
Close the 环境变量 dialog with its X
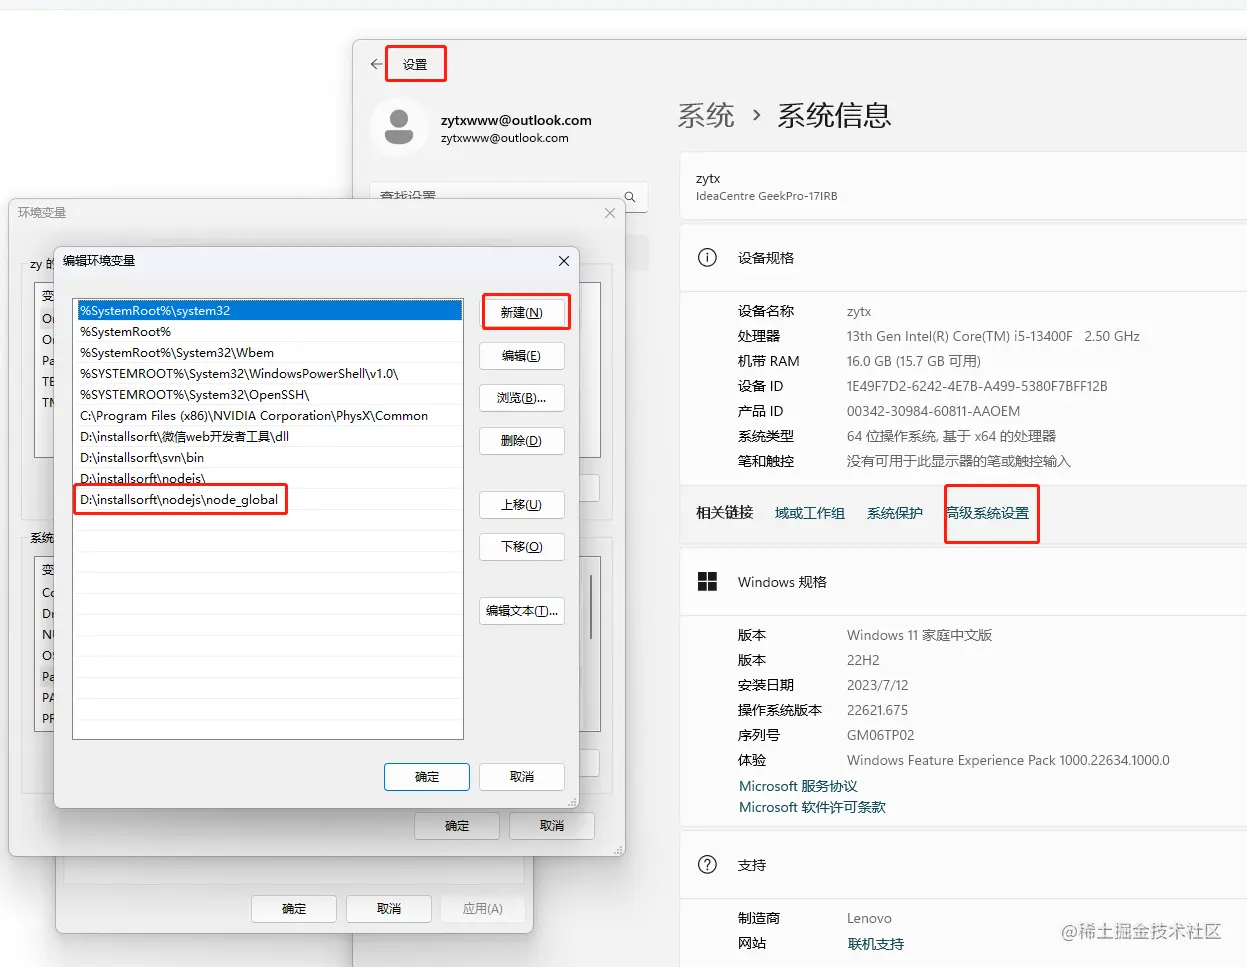609,212
